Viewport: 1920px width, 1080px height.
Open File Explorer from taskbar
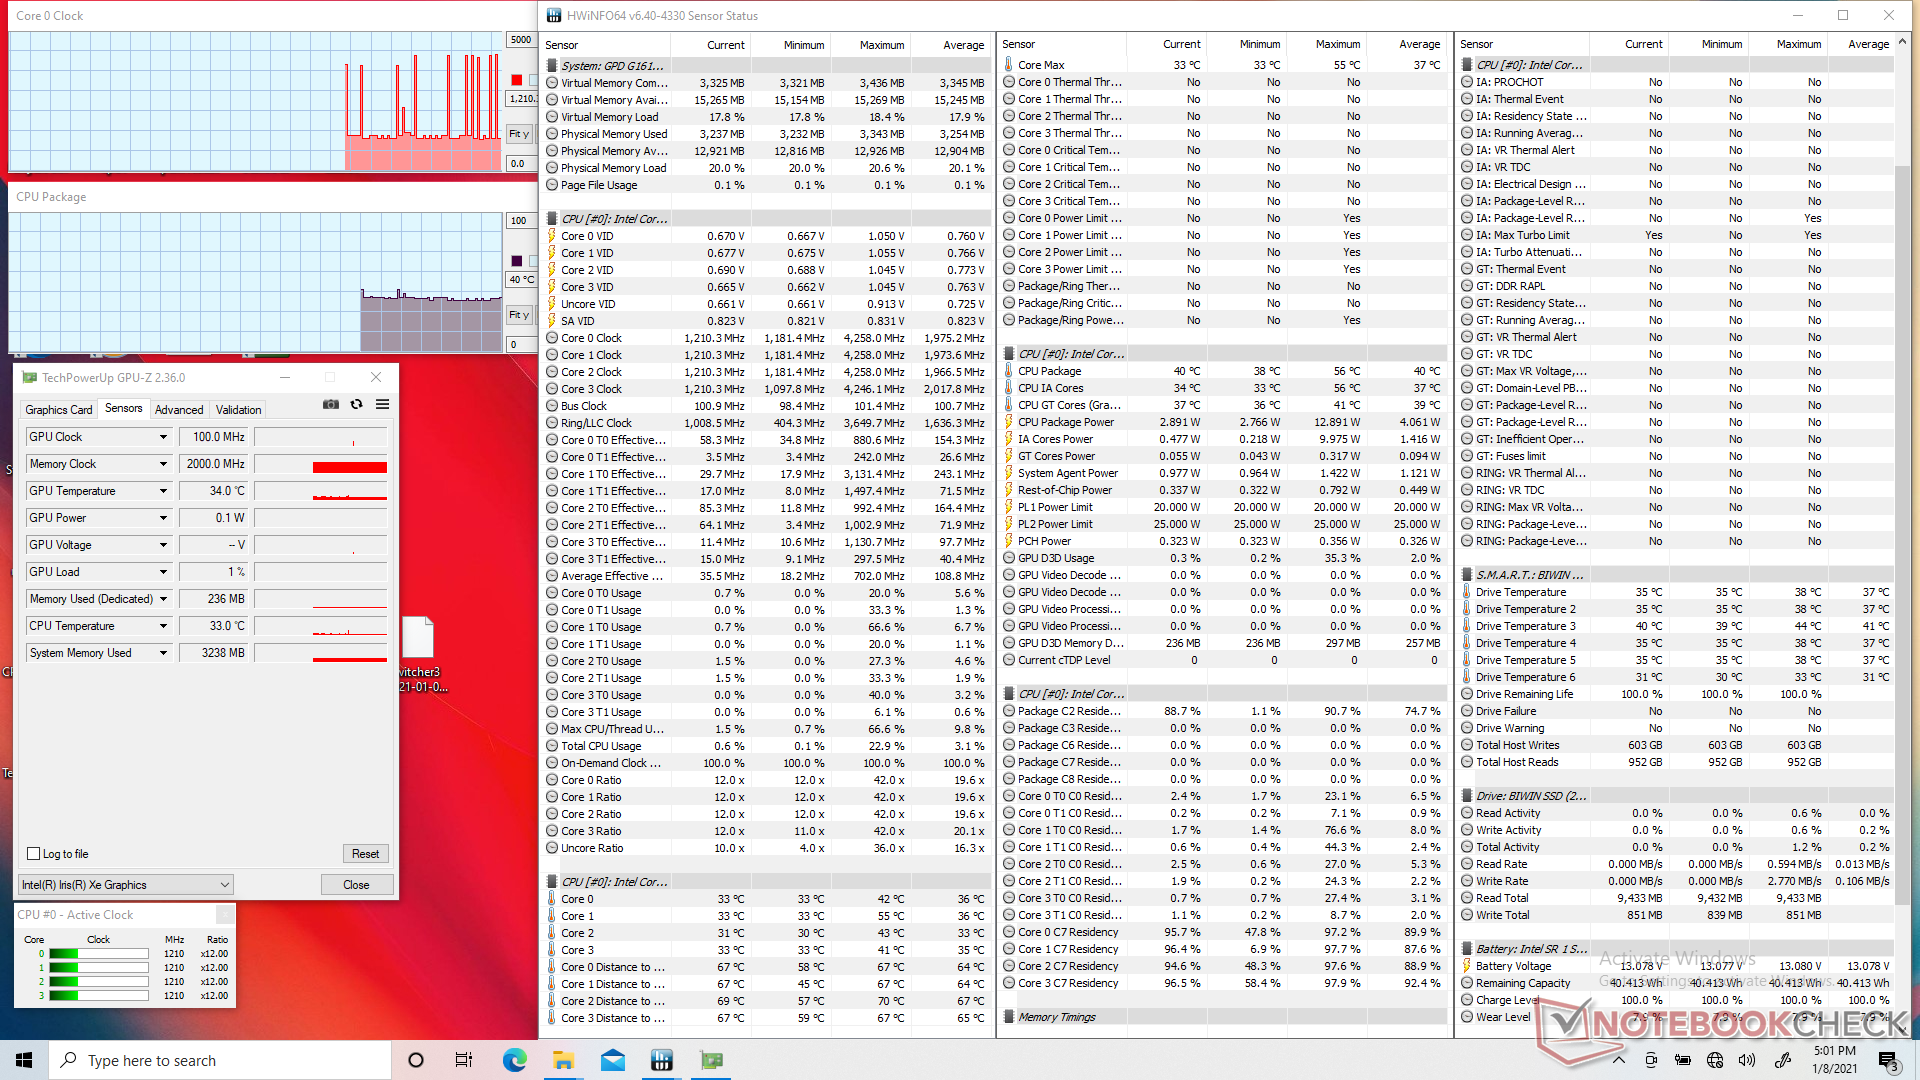pos(563,1060)
